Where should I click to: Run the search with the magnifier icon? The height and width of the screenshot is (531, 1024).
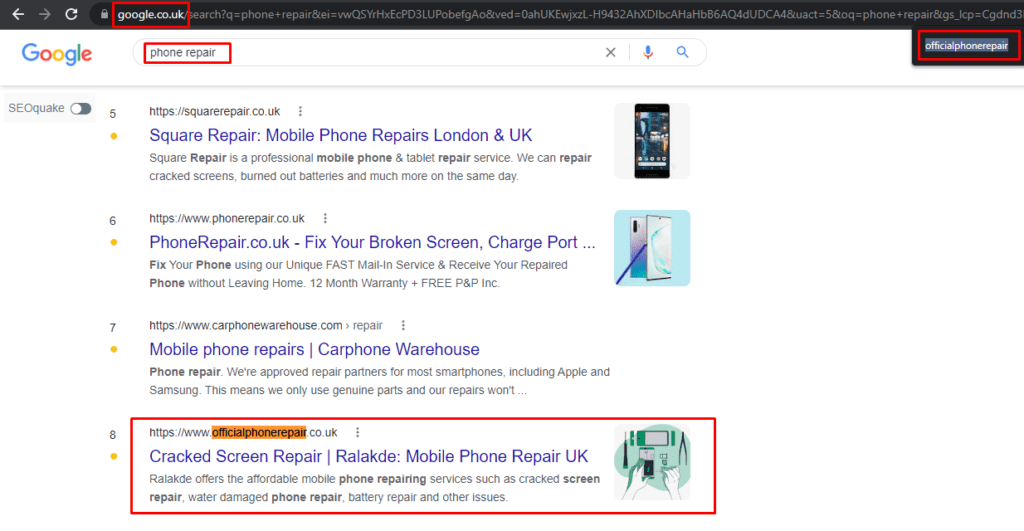(682, 52)
